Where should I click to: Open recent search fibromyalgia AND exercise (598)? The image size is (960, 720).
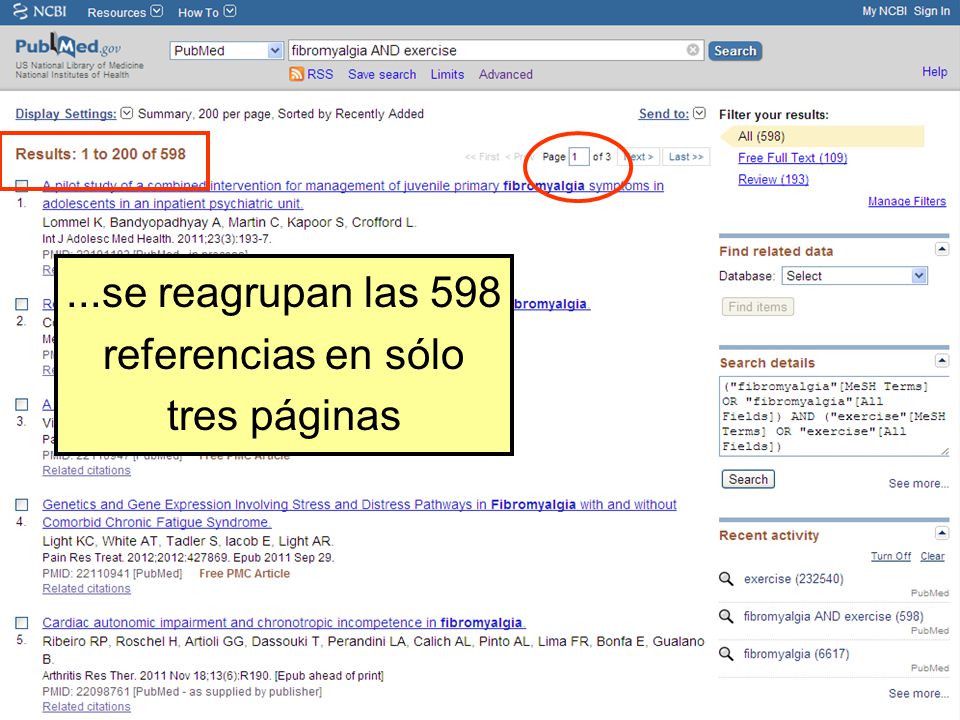[833, 616]
